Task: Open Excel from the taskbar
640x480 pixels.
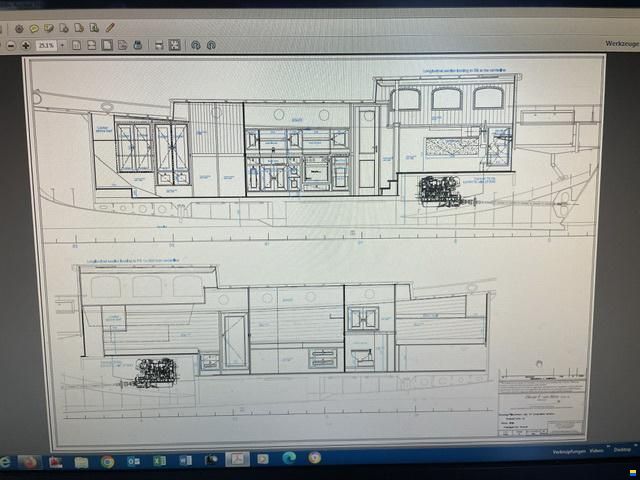Action: click(x=159, y=461)
